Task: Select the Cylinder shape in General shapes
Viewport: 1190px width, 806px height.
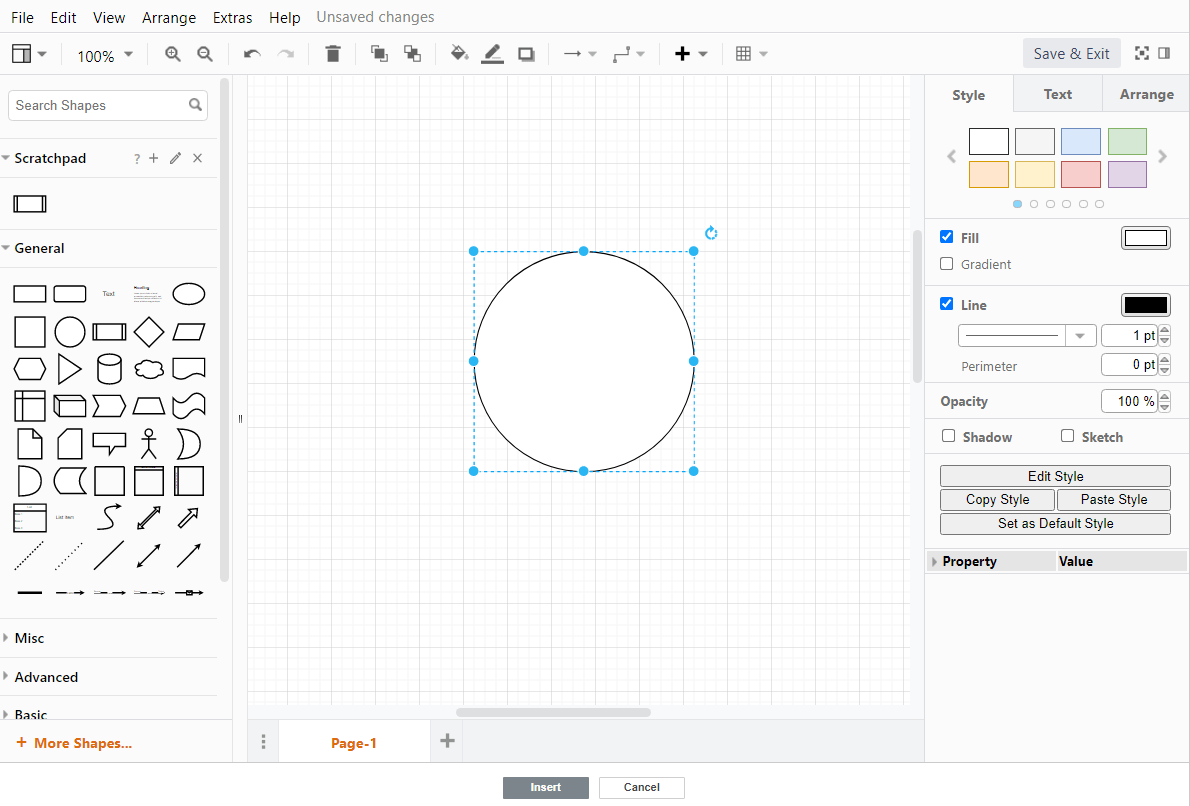Action: tap(109, 368)
